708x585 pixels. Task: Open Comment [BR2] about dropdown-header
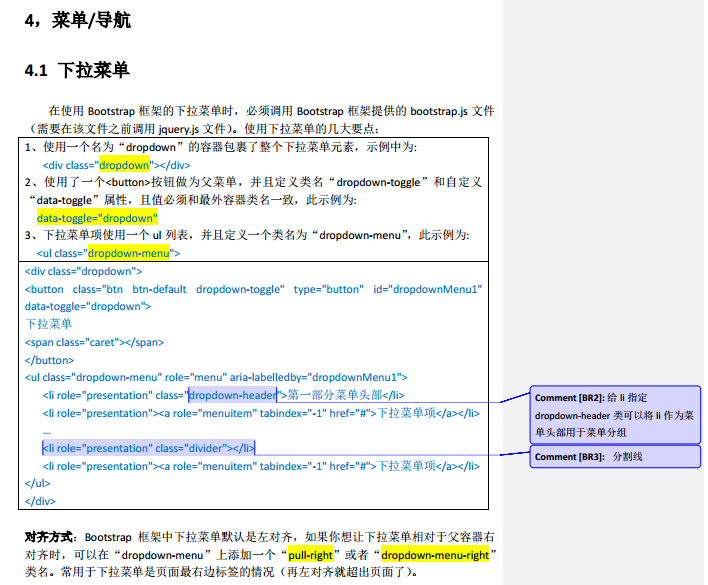coord(615,415)
